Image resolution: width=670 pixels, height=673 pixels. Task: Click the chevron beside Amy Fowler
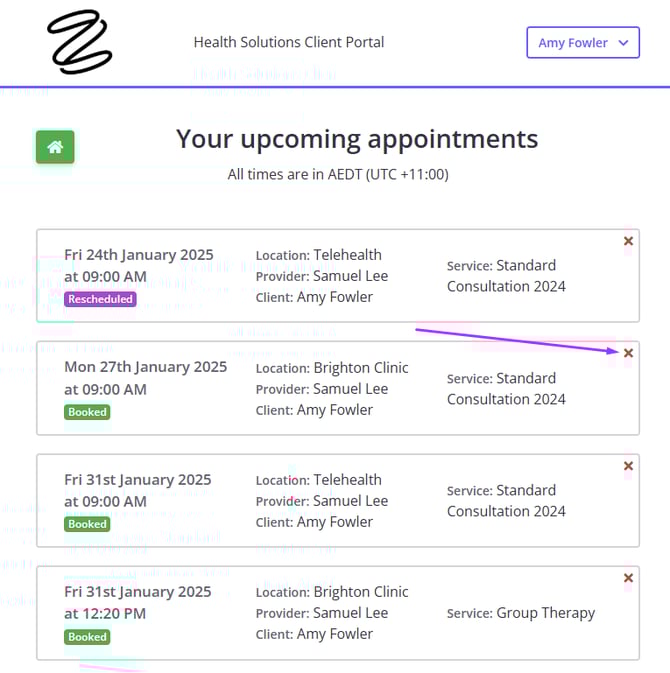623,43
